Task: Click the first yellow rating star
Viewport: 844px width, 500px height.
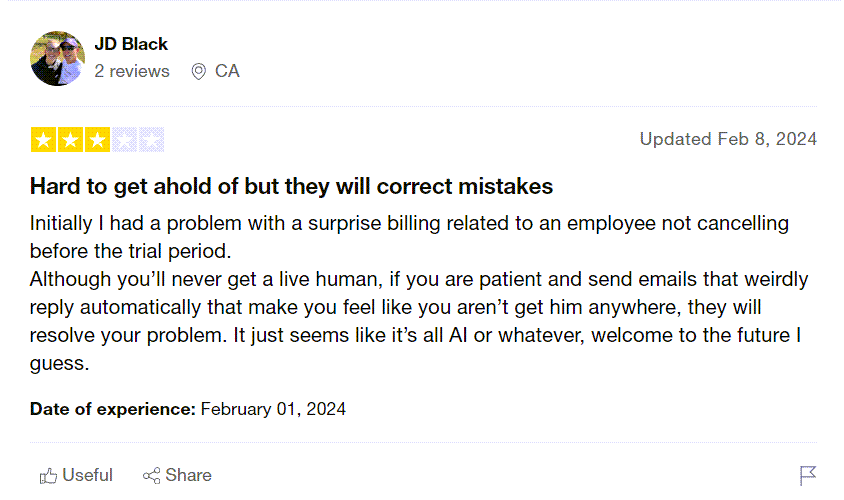Action: coord(43,140)
